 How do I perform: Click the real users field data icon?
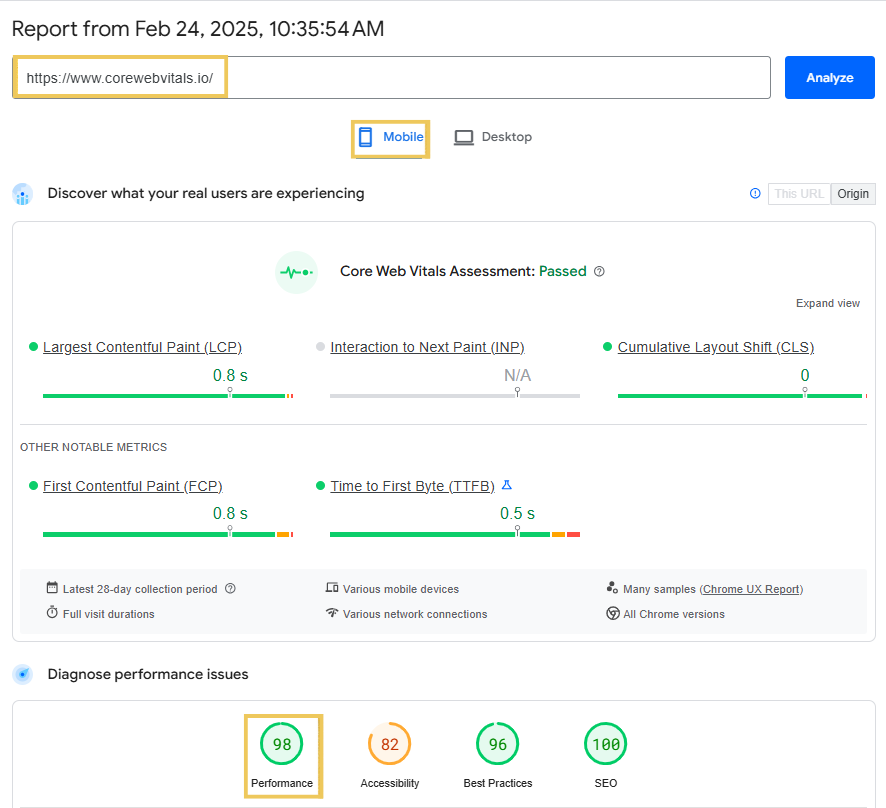coord(23,194)
